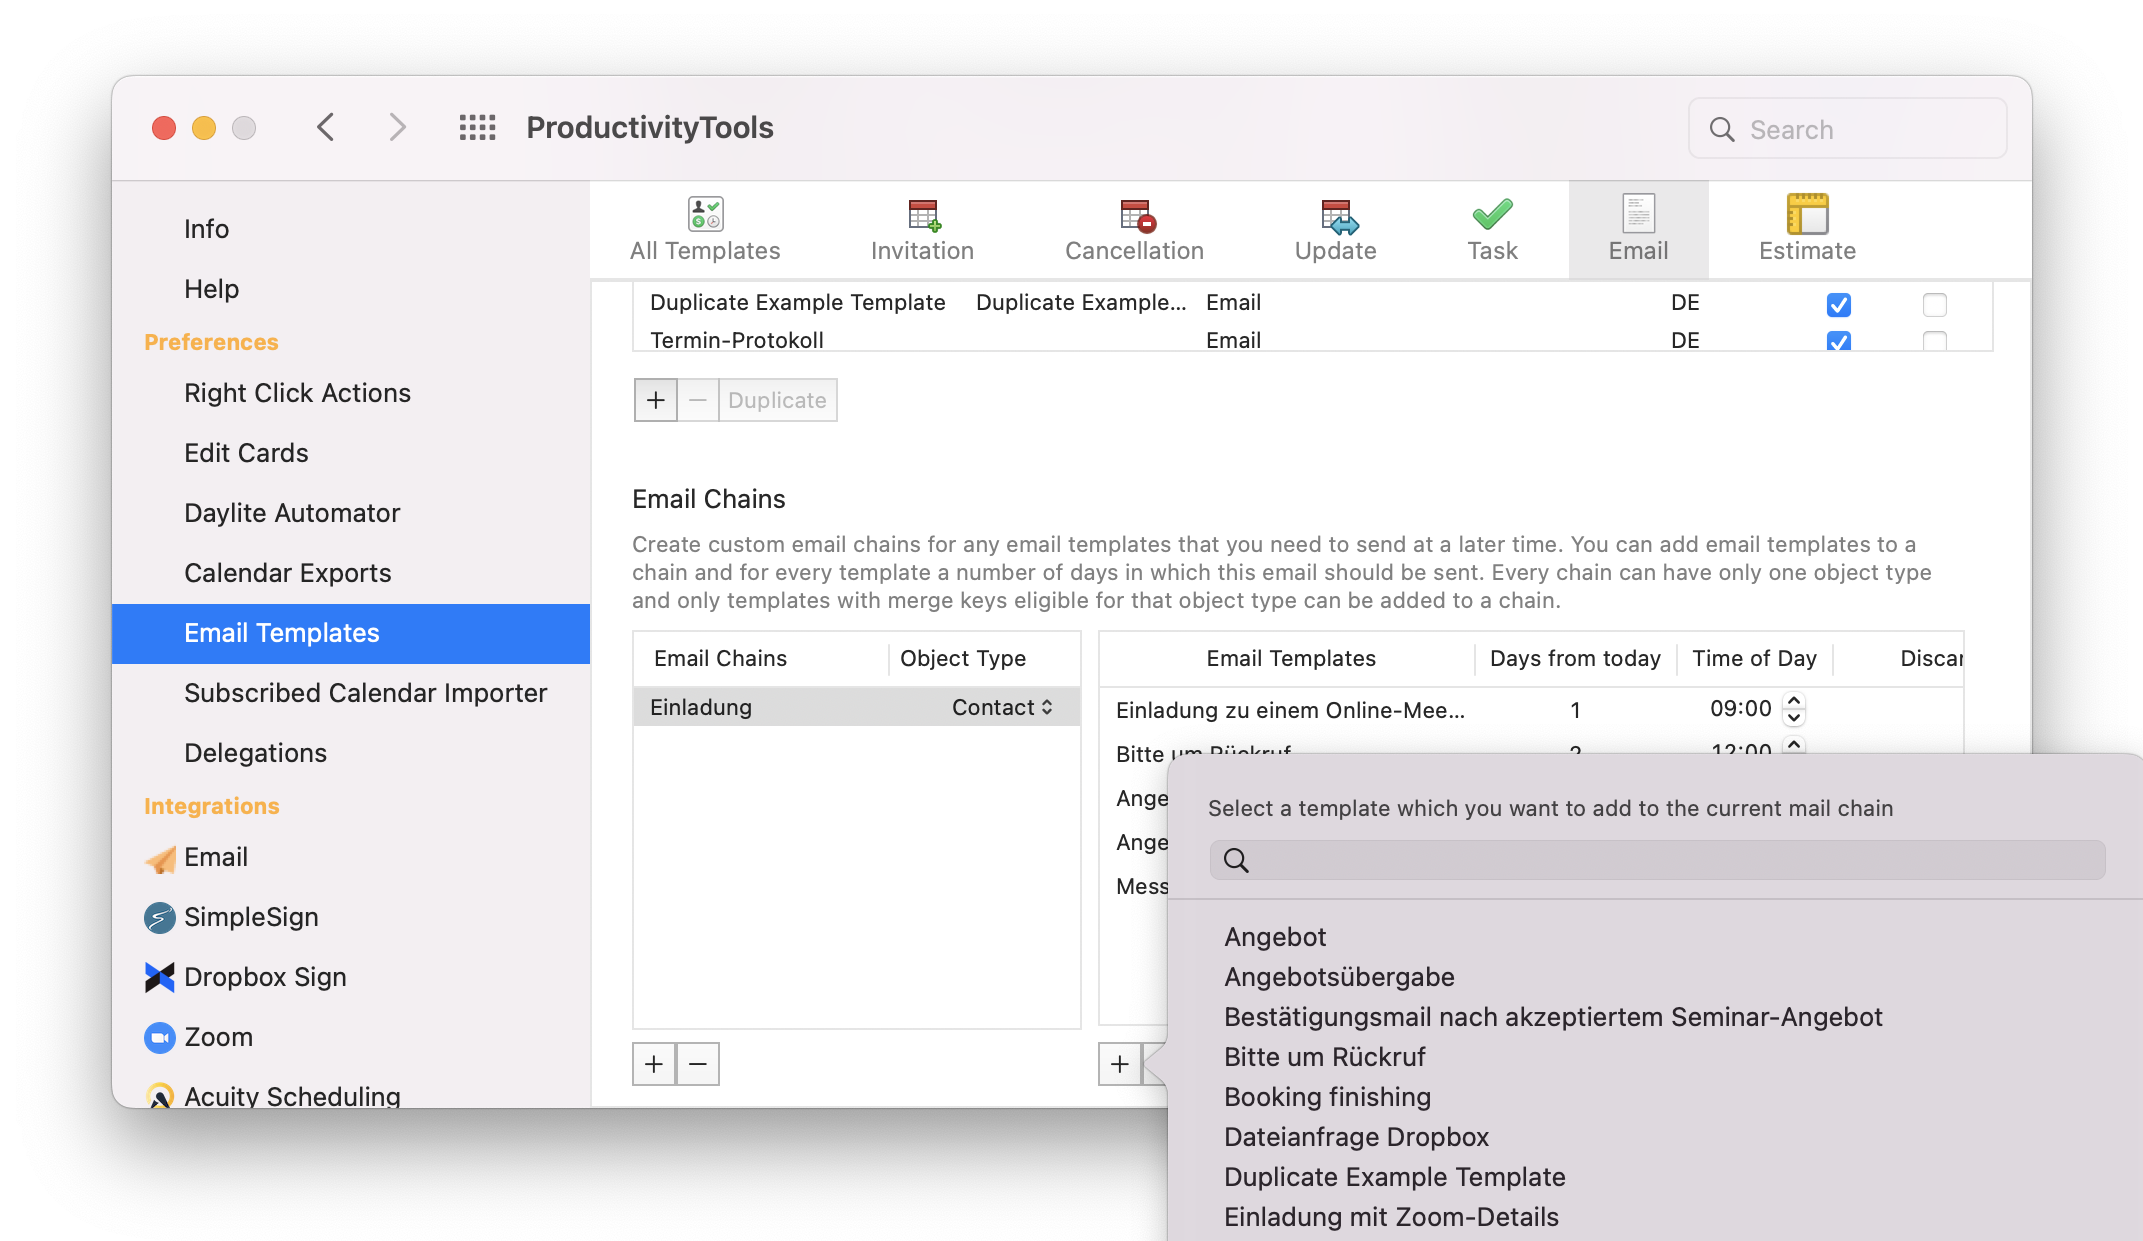
Task: Choose Bitte um Rückruf in popover list
Action: pyautogui.click(x=1324, y=1057)
